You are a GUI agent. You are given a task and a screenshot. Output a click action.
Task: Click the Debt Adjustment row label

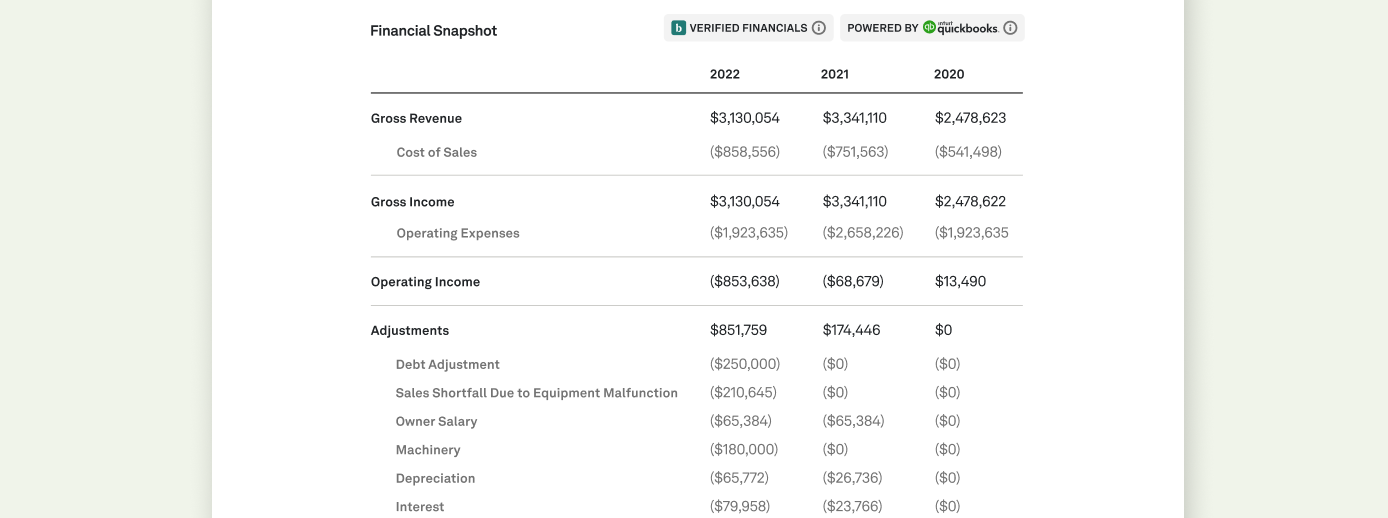[x=447, y=364]
